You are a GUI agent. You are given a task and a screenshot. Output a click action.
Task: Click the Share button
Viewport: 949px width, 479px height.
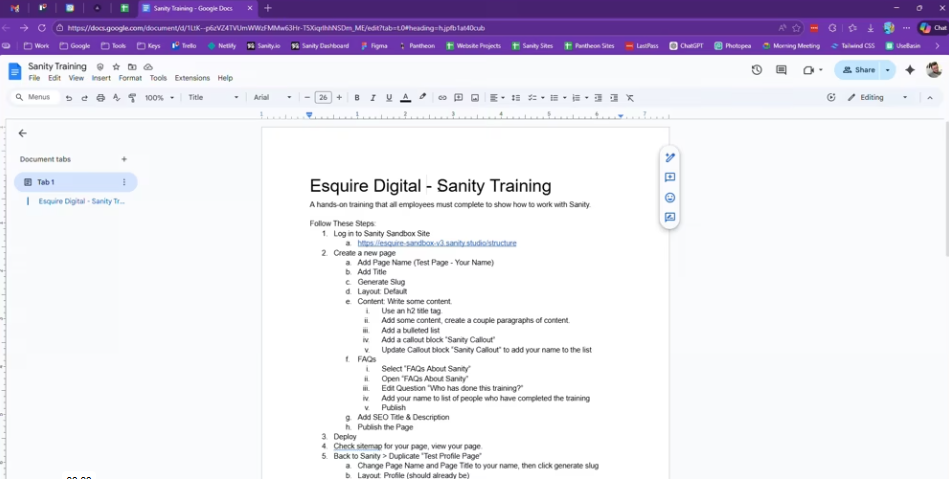coord(858,70)
